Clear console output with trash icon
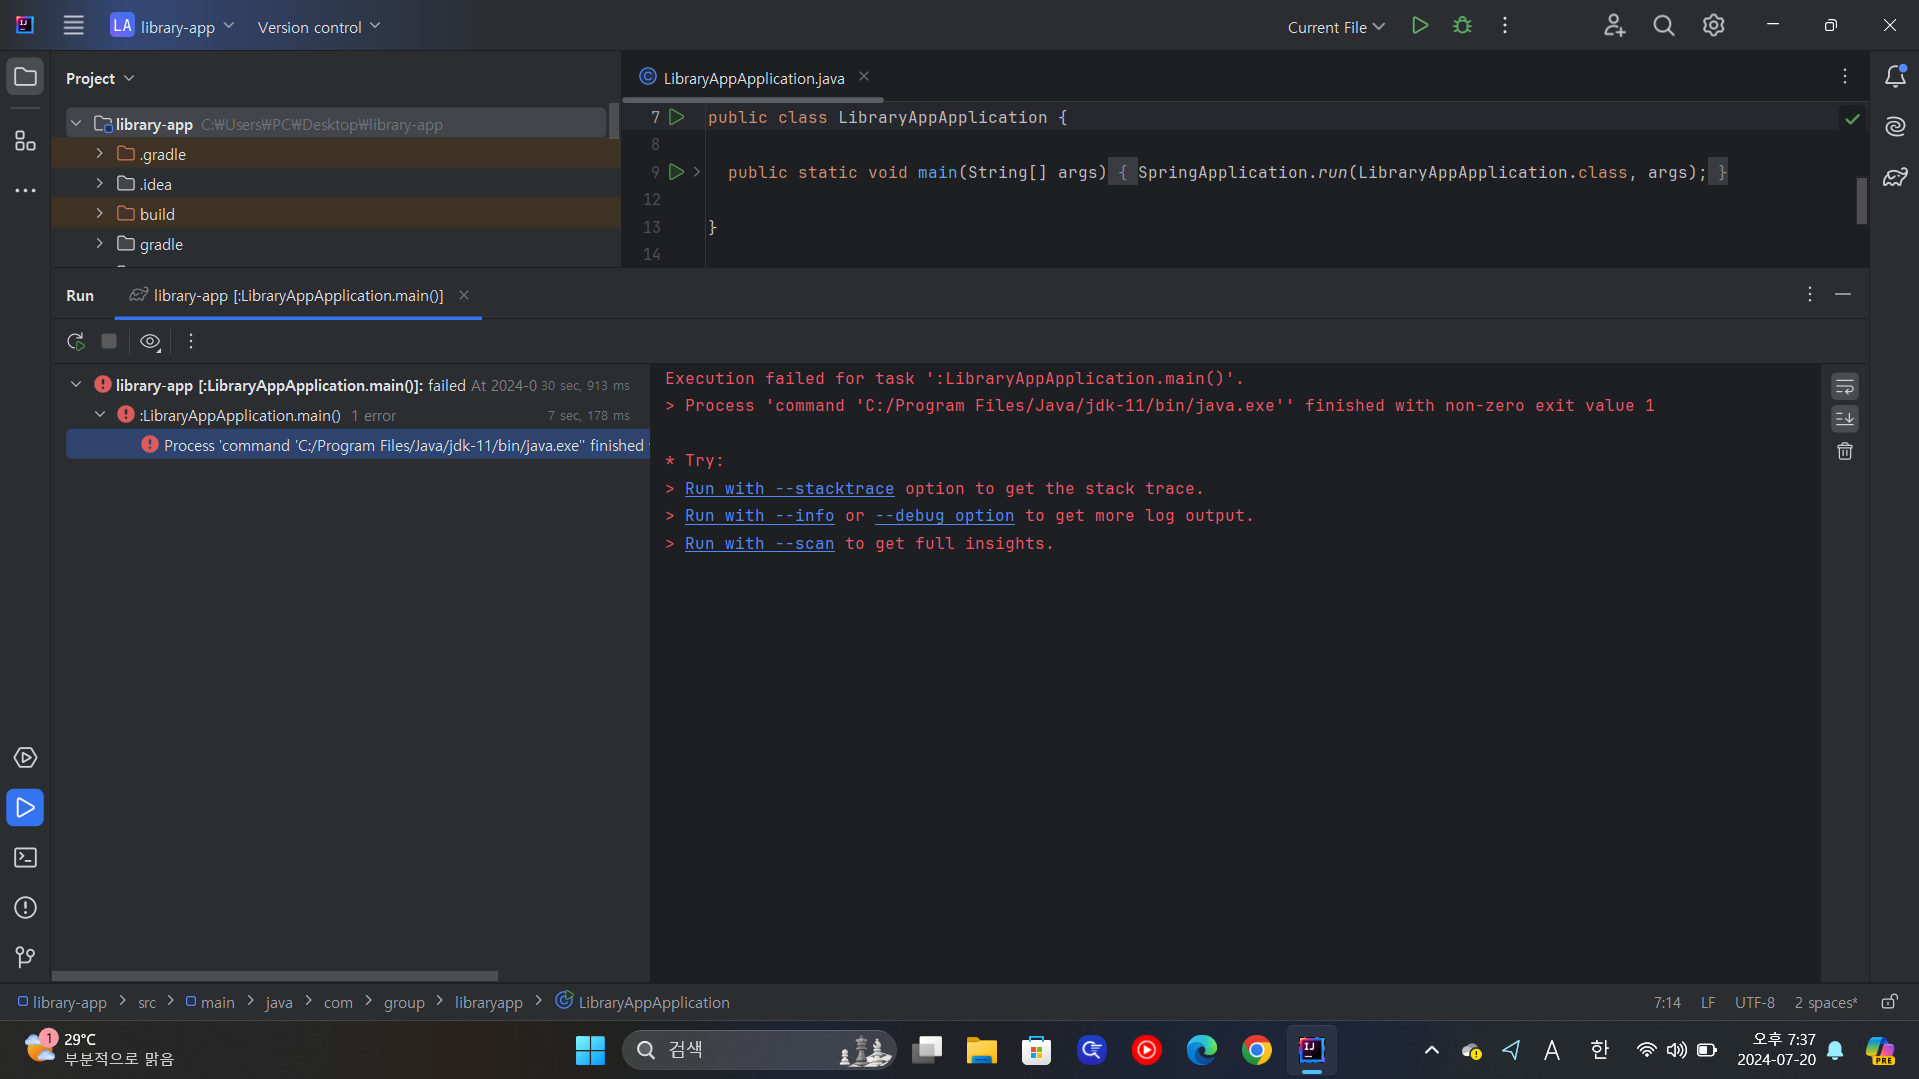1919x1079 pixels. click(x=1845, y=452)
